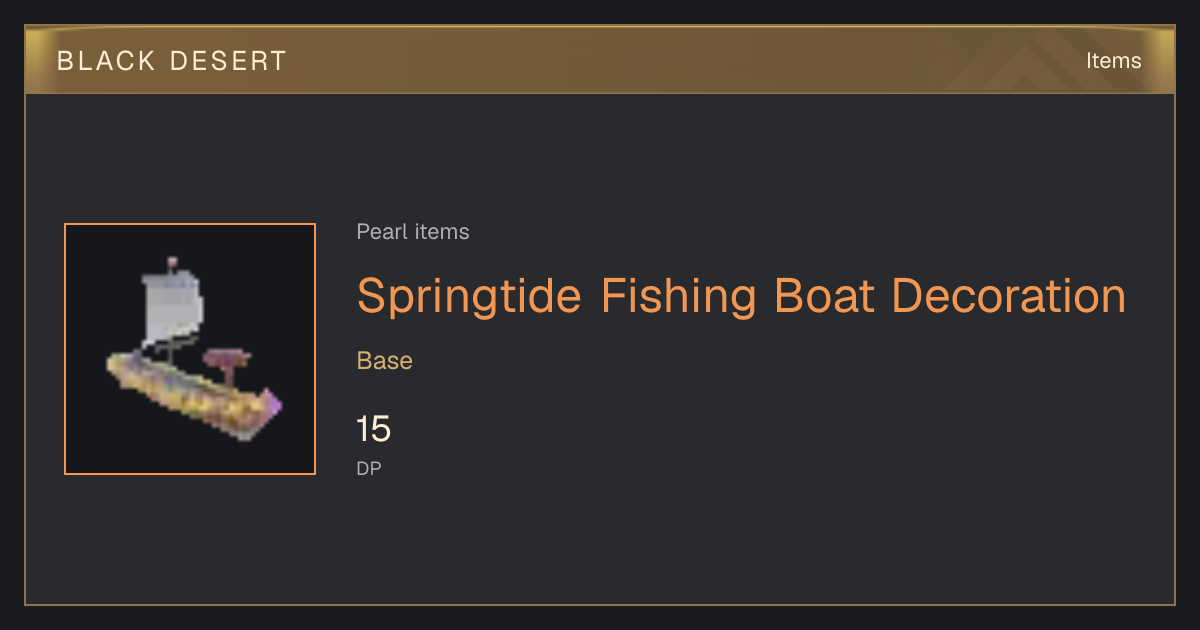The height and width of the screenshot is (630, 1200).
Task: Click the word BLACK in the header
Action: [x=106, y=61]
